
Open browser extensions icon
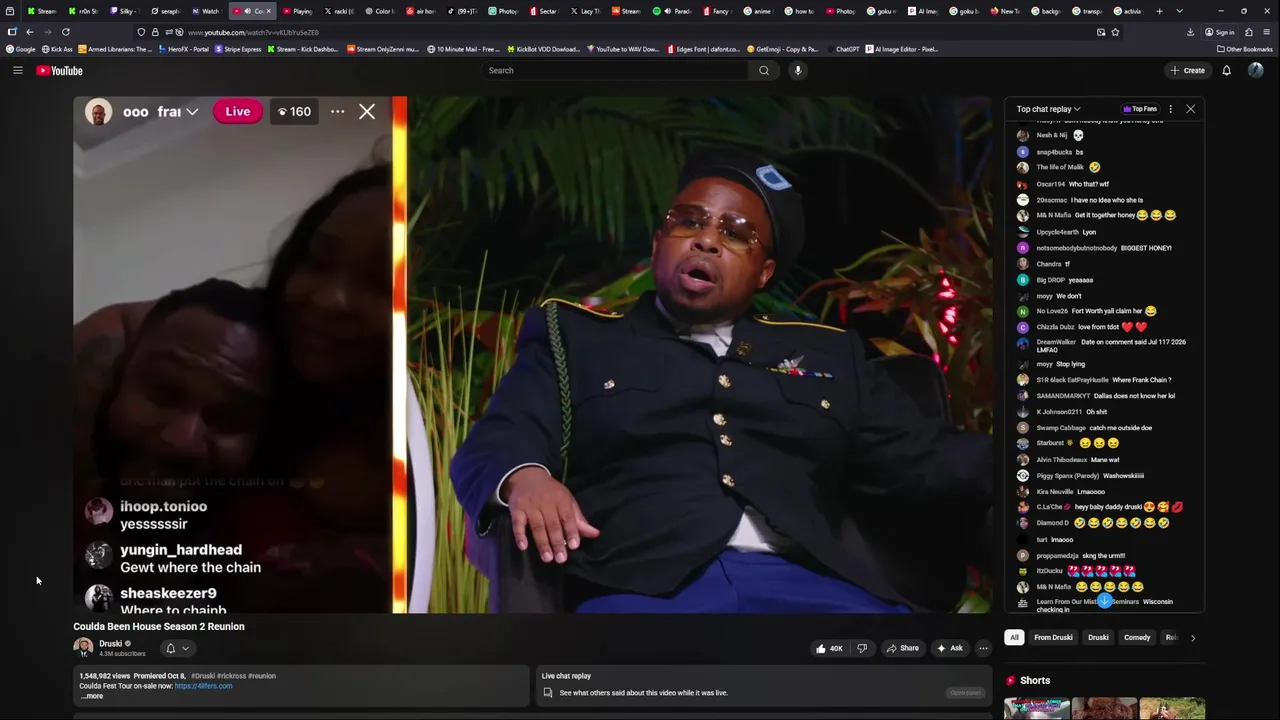pos(1249,32)
